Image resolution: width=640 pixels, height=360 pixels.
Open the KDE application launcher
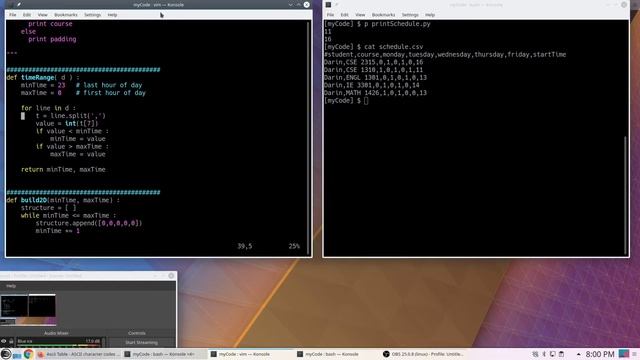click(5, 354)
